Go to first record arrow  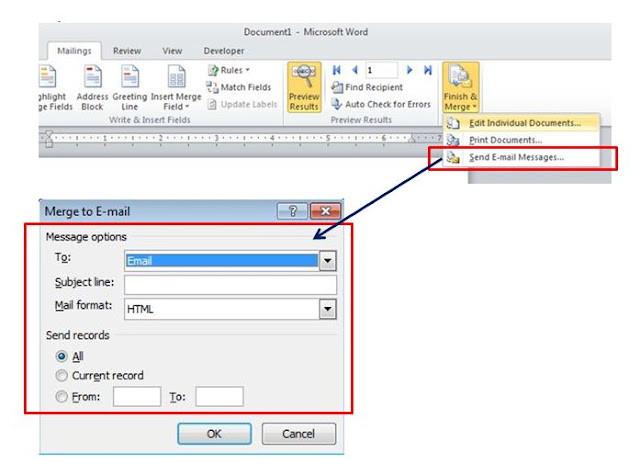(337, 70)
